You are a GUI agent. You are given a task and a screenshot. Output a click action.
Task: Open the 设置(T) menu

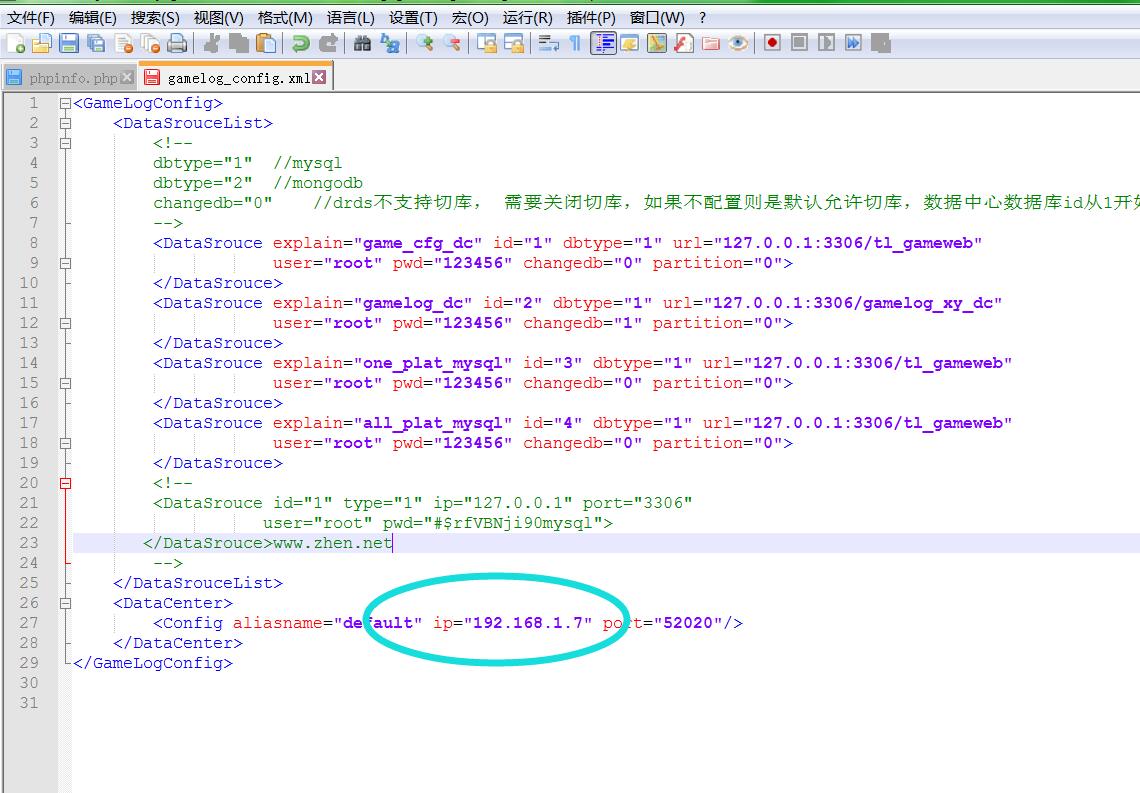coord(411,17)
